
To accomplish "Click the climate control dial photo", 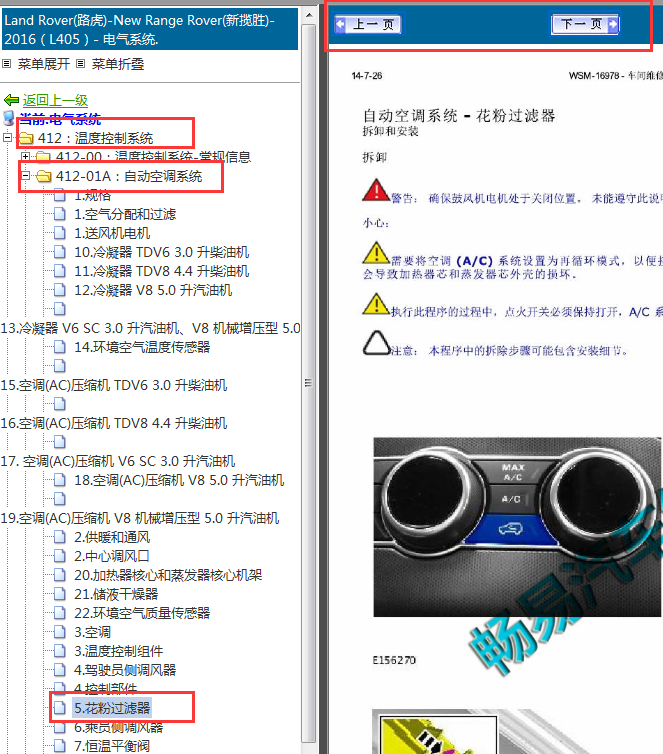I will pyautogui.click(x=517, y=527).
